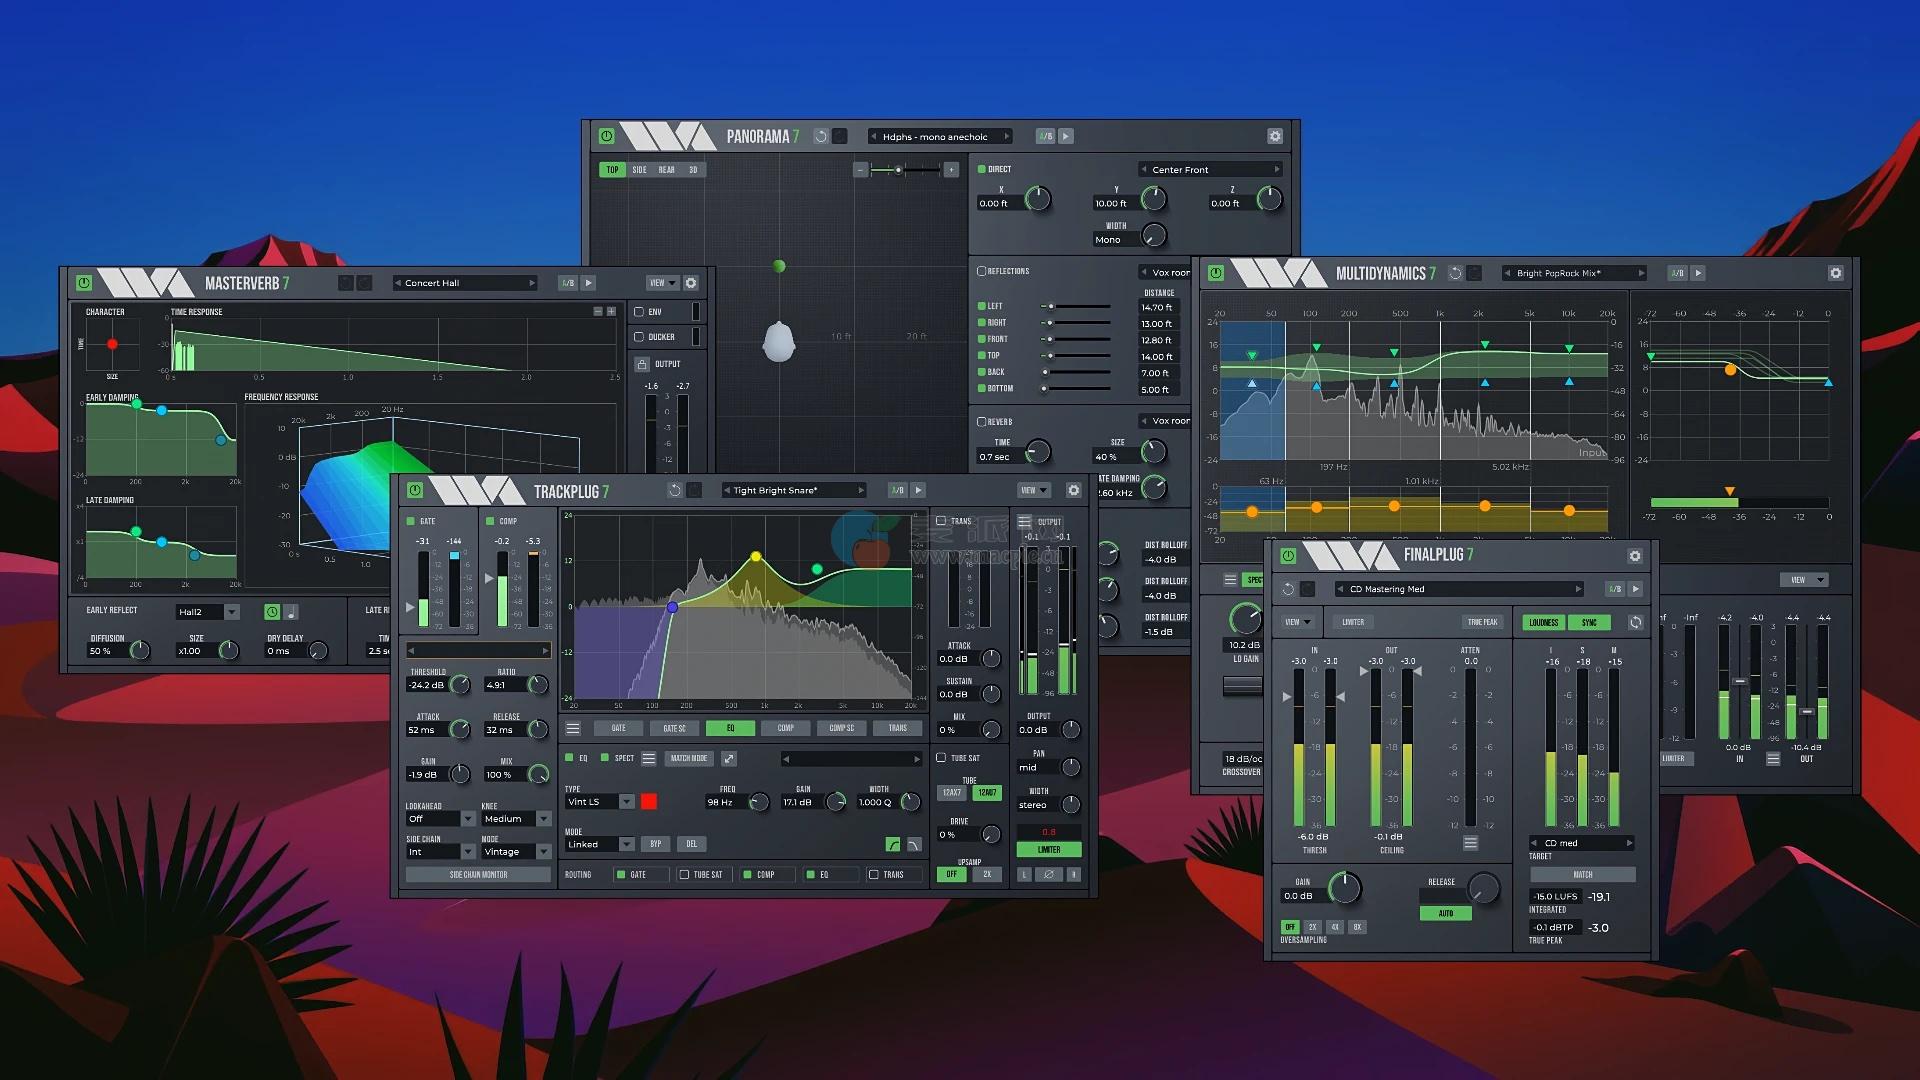
Task: Open the EQ band list menu icon
Action: pos(648,759)
